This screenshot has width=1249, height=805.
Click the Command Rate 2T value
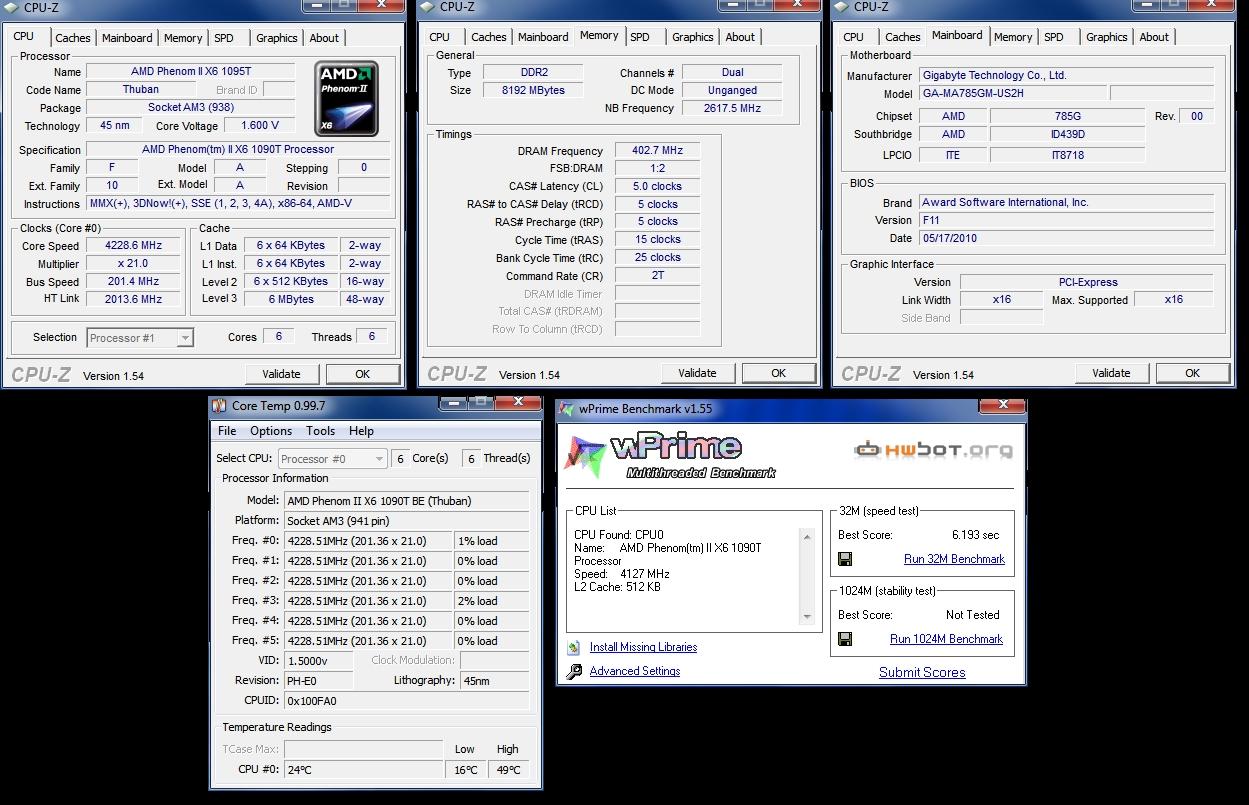657,276
